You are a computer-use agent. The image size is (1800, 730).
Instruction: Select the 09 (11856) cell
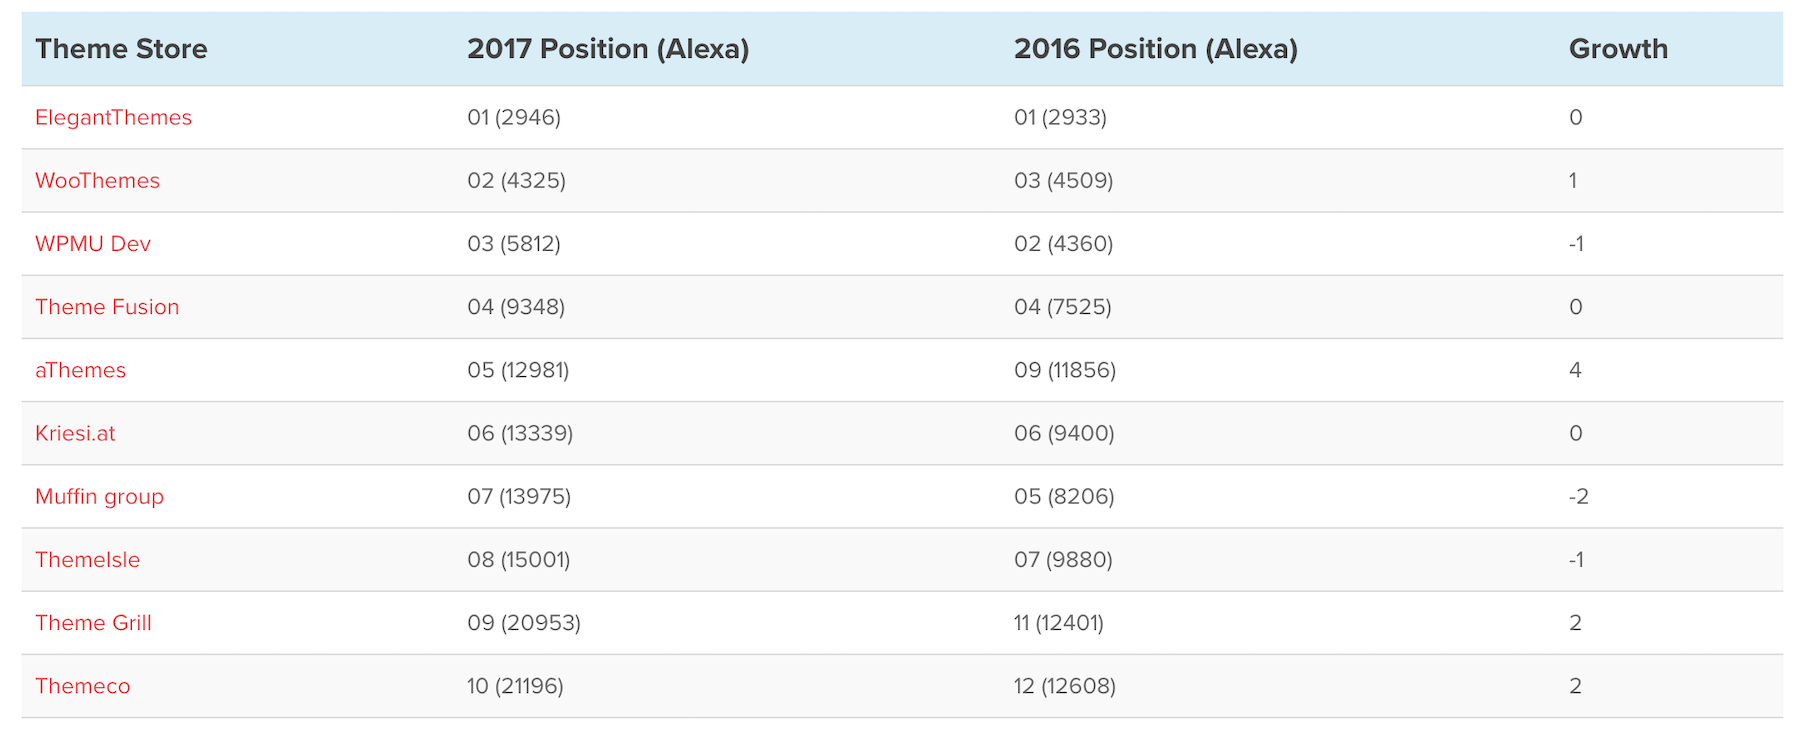pos(1064,370)
